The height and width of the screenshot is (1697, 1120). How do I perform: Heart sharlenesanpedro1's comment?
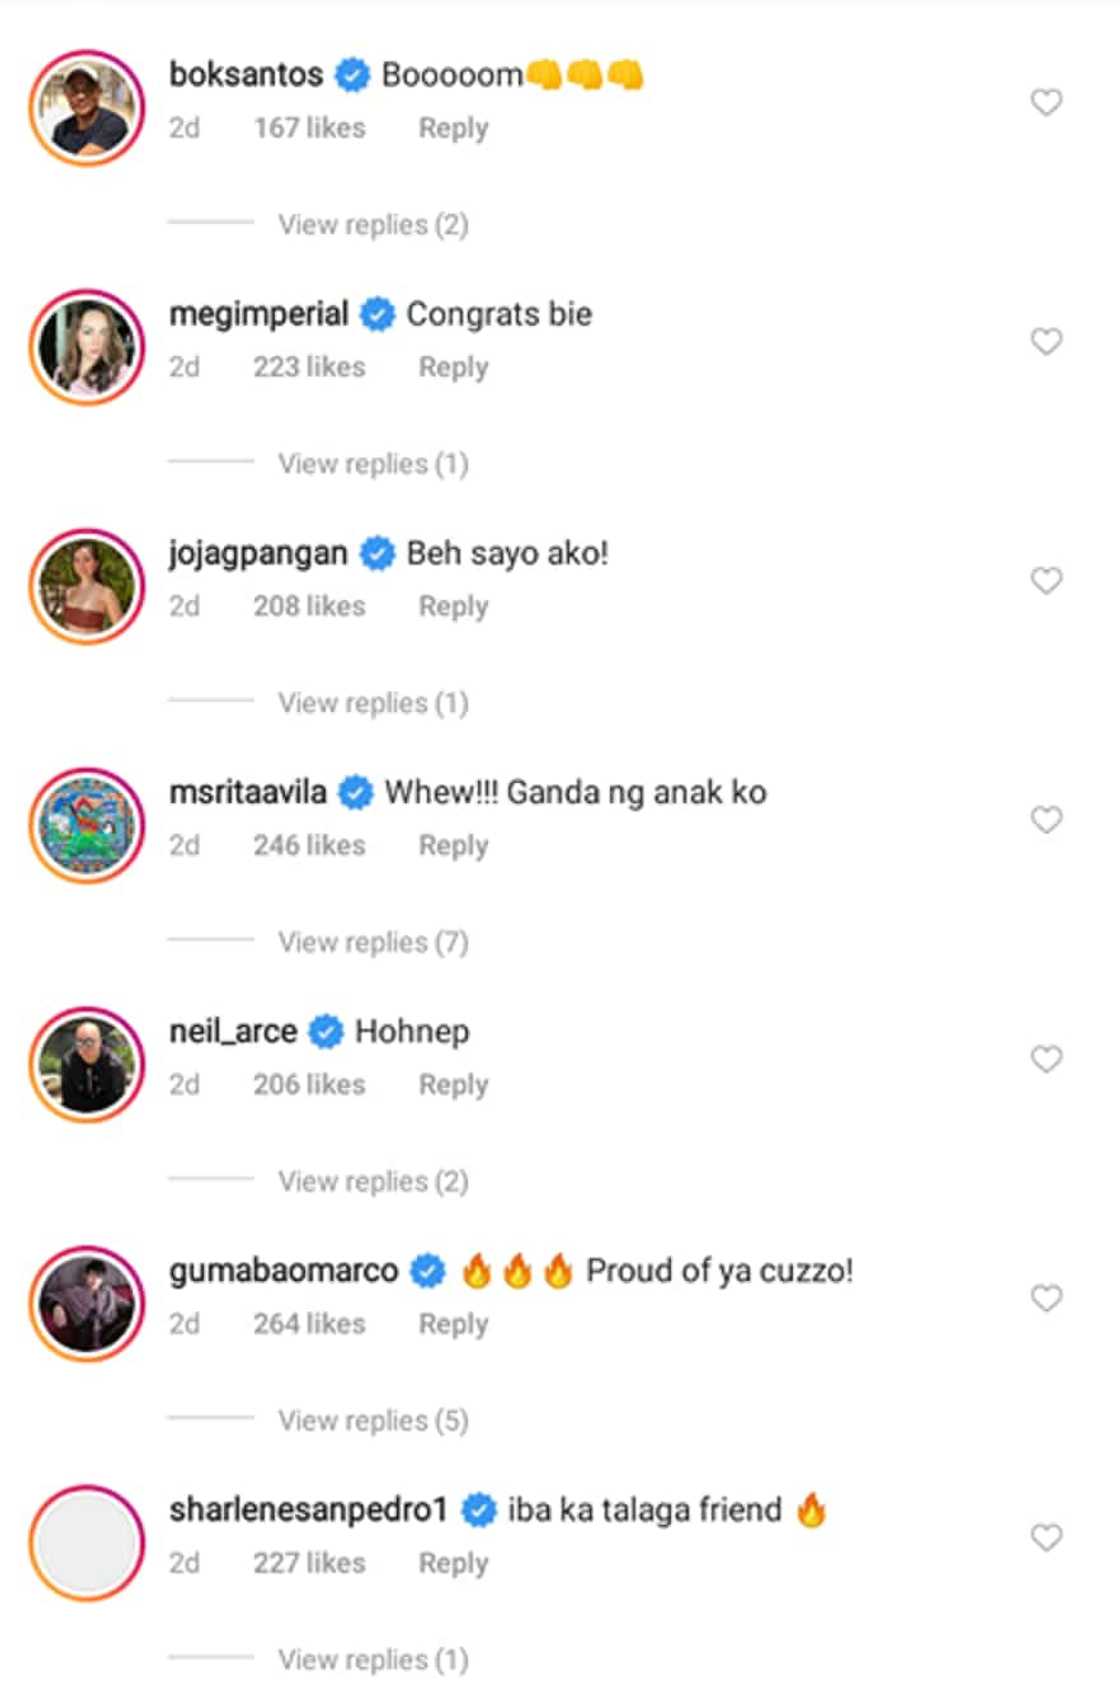pyautogui.click(x=1046, y=1537)
